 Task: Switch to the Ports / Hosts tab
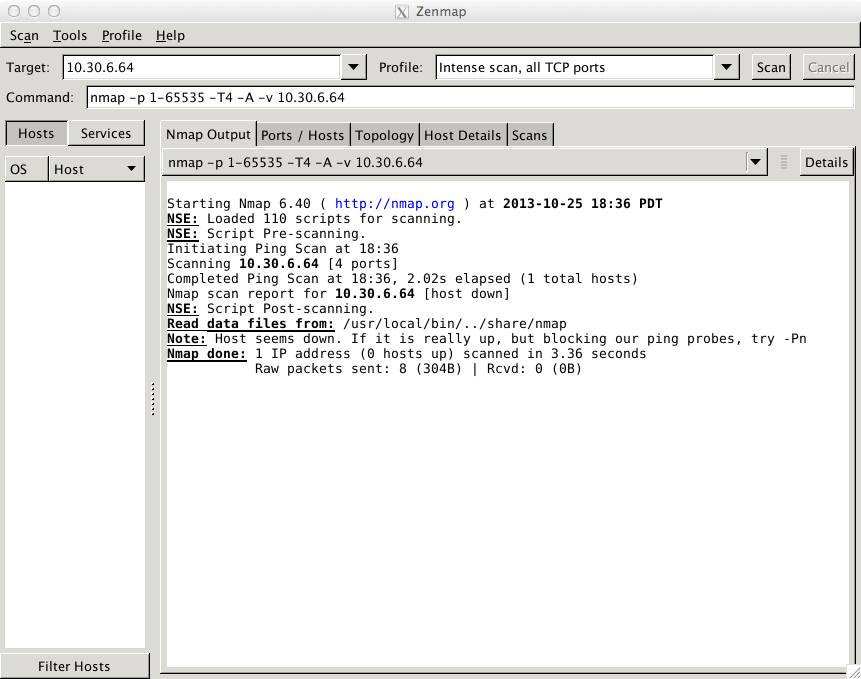[x=302, y=135]
